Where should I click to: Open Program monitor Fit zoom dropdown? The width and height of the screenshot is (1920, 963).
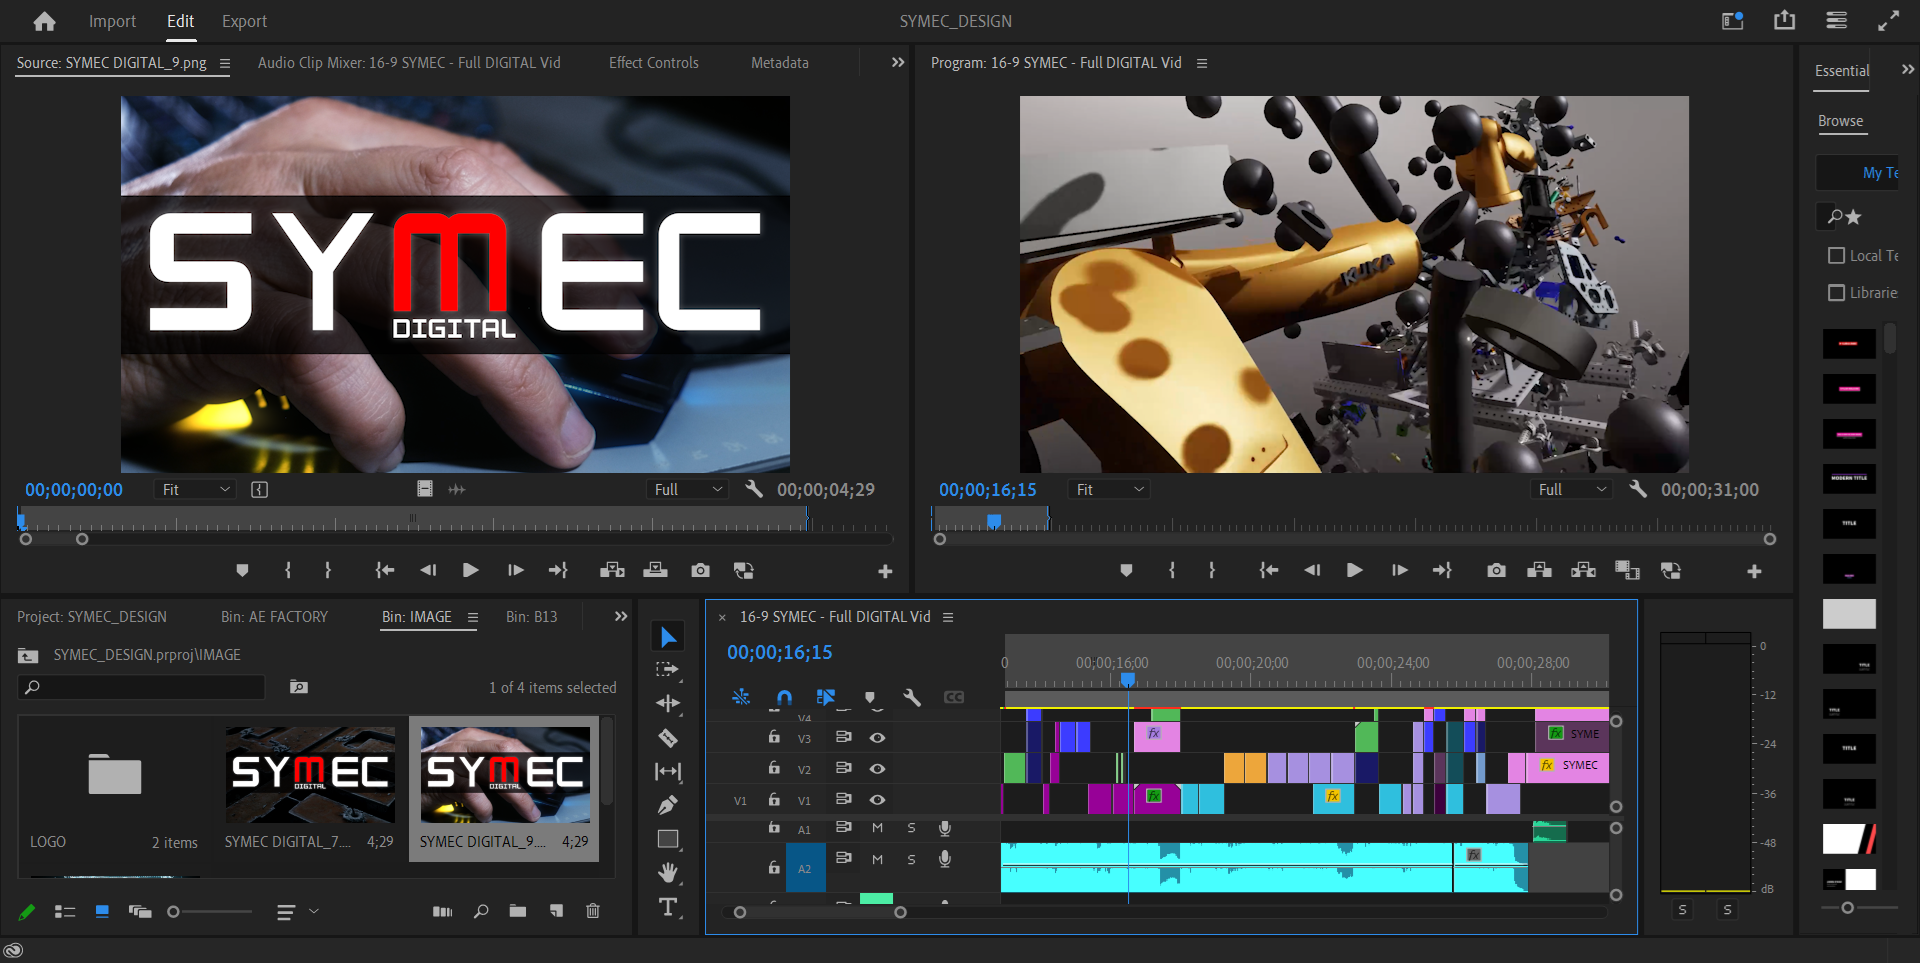click(x=1109, y=489)
